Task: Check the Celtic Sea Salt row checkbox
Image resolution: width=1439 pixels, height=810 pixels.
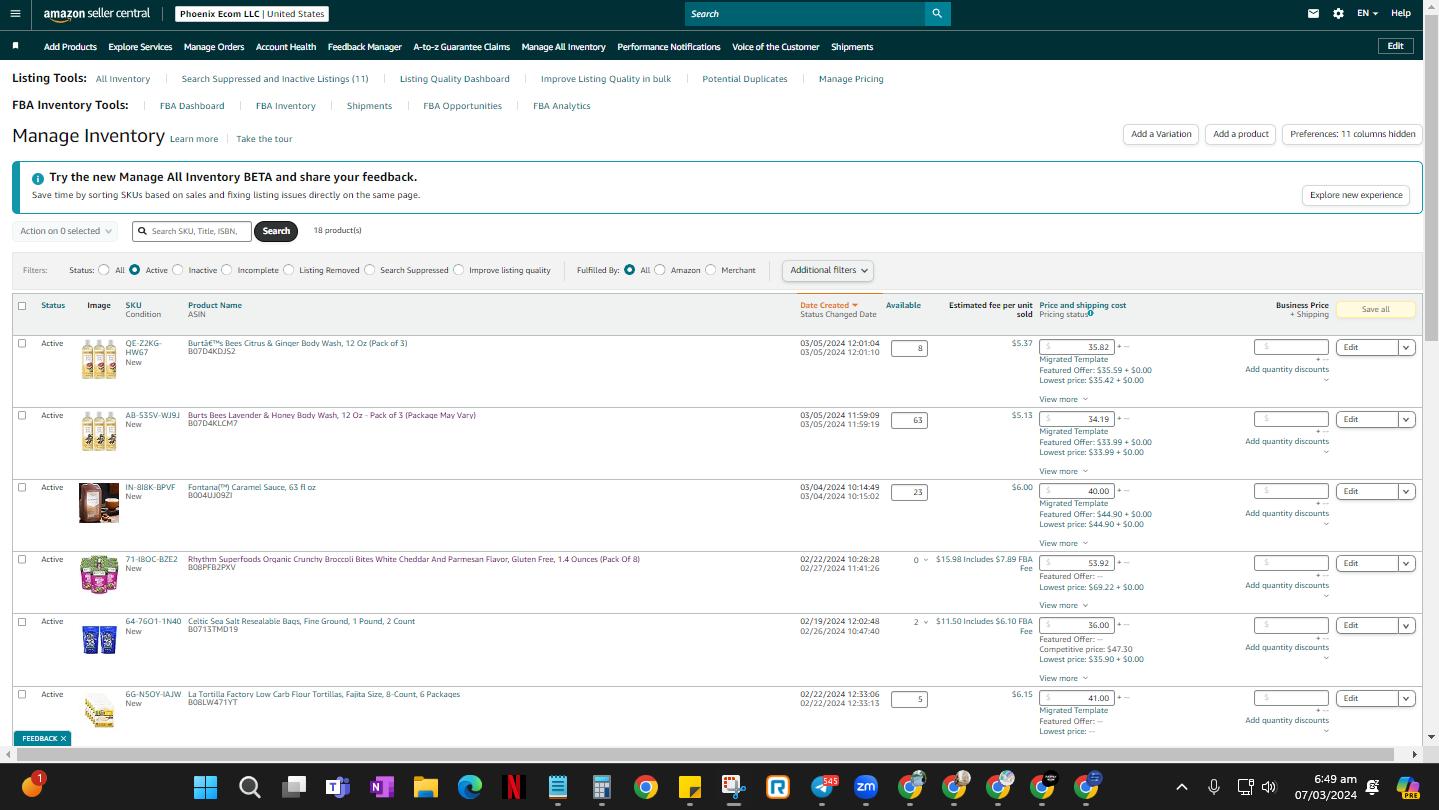Action: pos(22,621)
